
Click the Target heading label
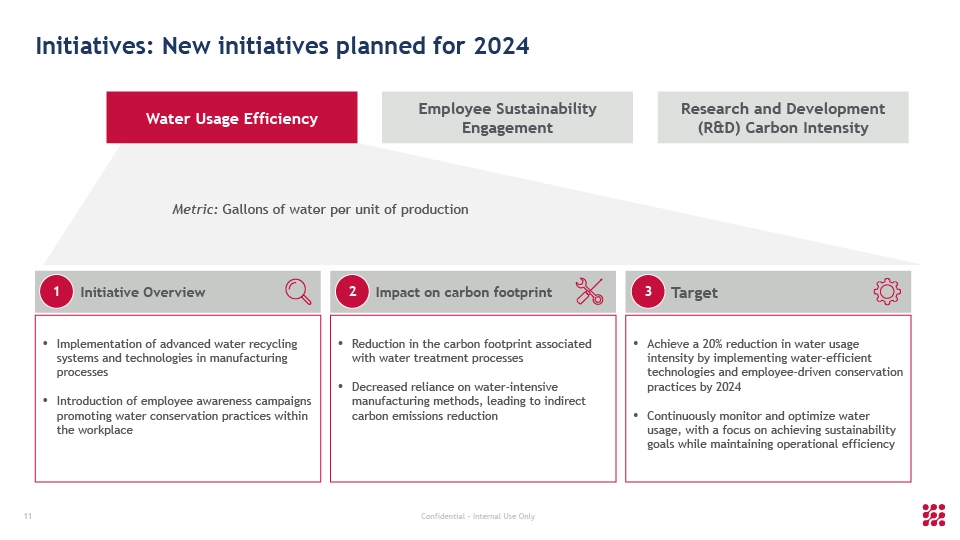(x=694, y=293)
